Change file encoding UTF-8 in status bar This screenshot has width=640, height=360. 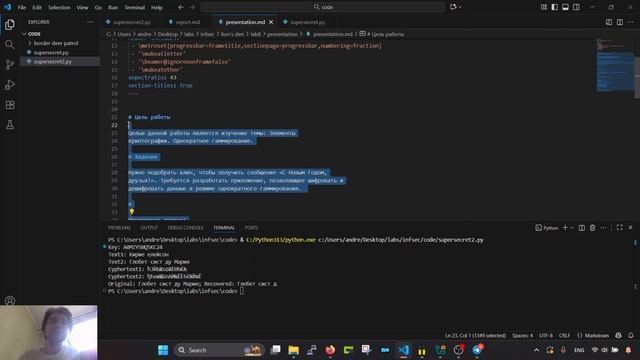point(546,336)
